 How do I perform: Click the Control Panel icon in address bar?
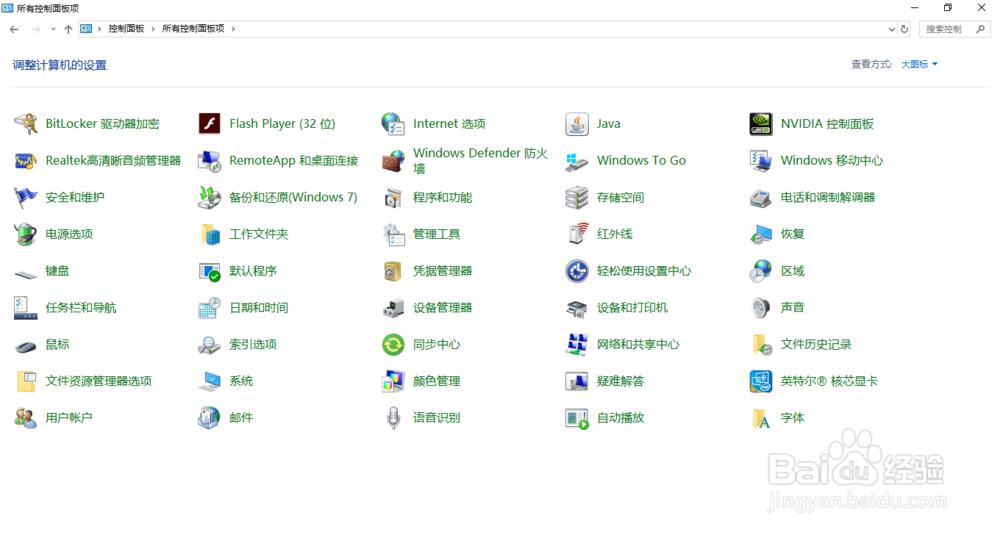point(86,29)
